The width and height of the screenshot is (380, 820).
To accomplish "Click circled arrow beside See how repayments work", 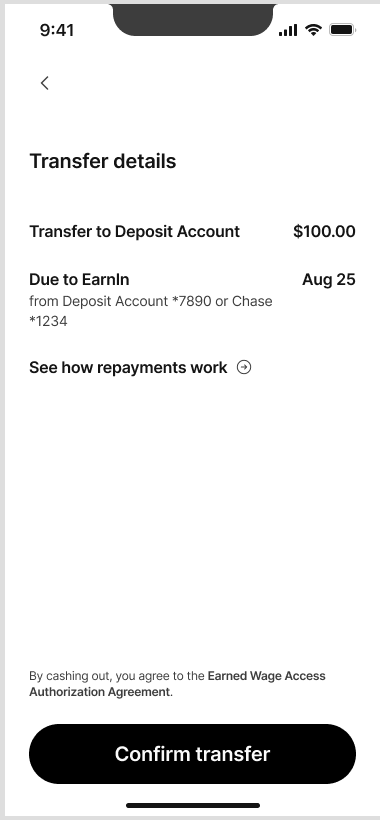I will click(244, 368).
